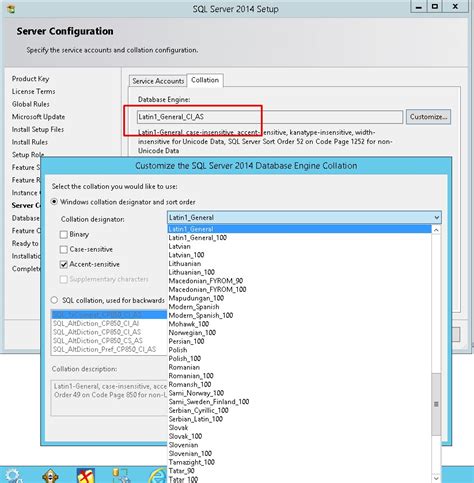
Task: Select the Collation tab
Action: coord(205,80)
